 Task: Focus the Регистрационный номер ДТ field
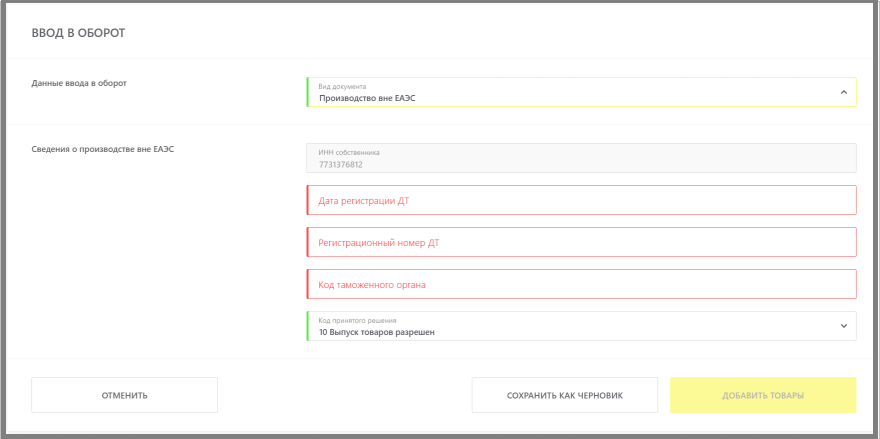[581, 242]
